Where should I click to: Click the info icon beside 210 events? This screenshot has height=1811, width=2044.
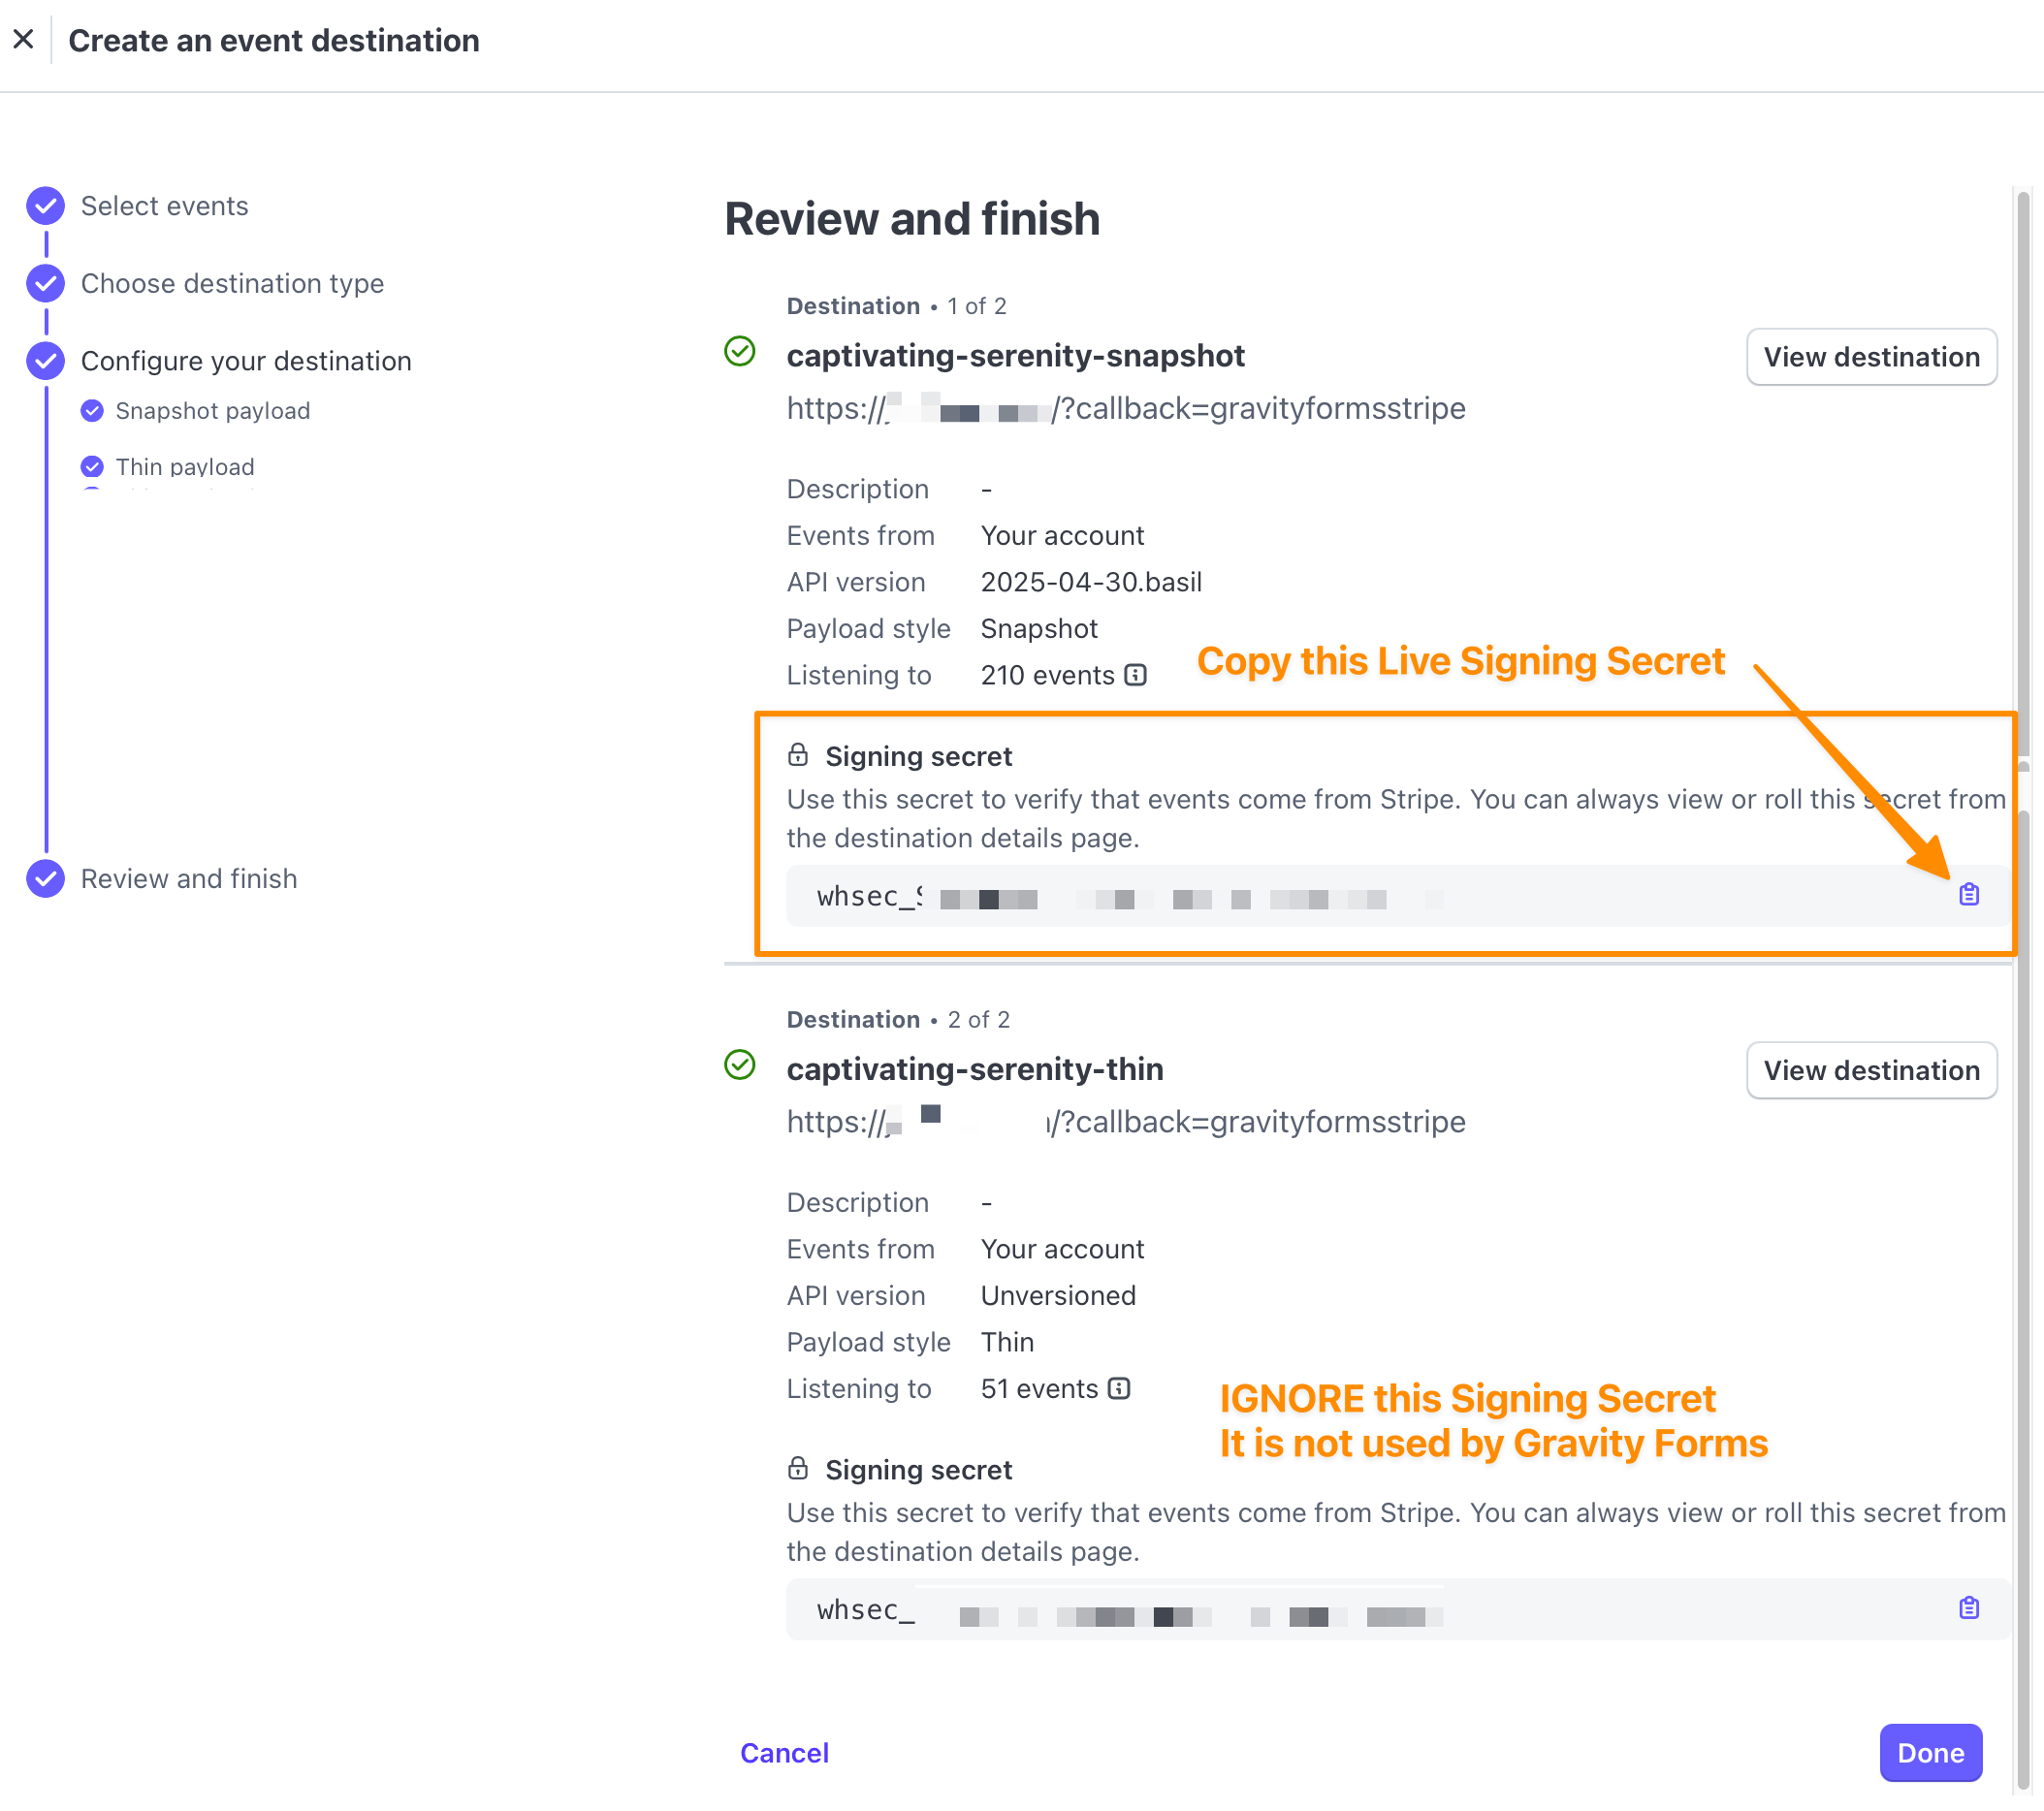coord(1135,675)
